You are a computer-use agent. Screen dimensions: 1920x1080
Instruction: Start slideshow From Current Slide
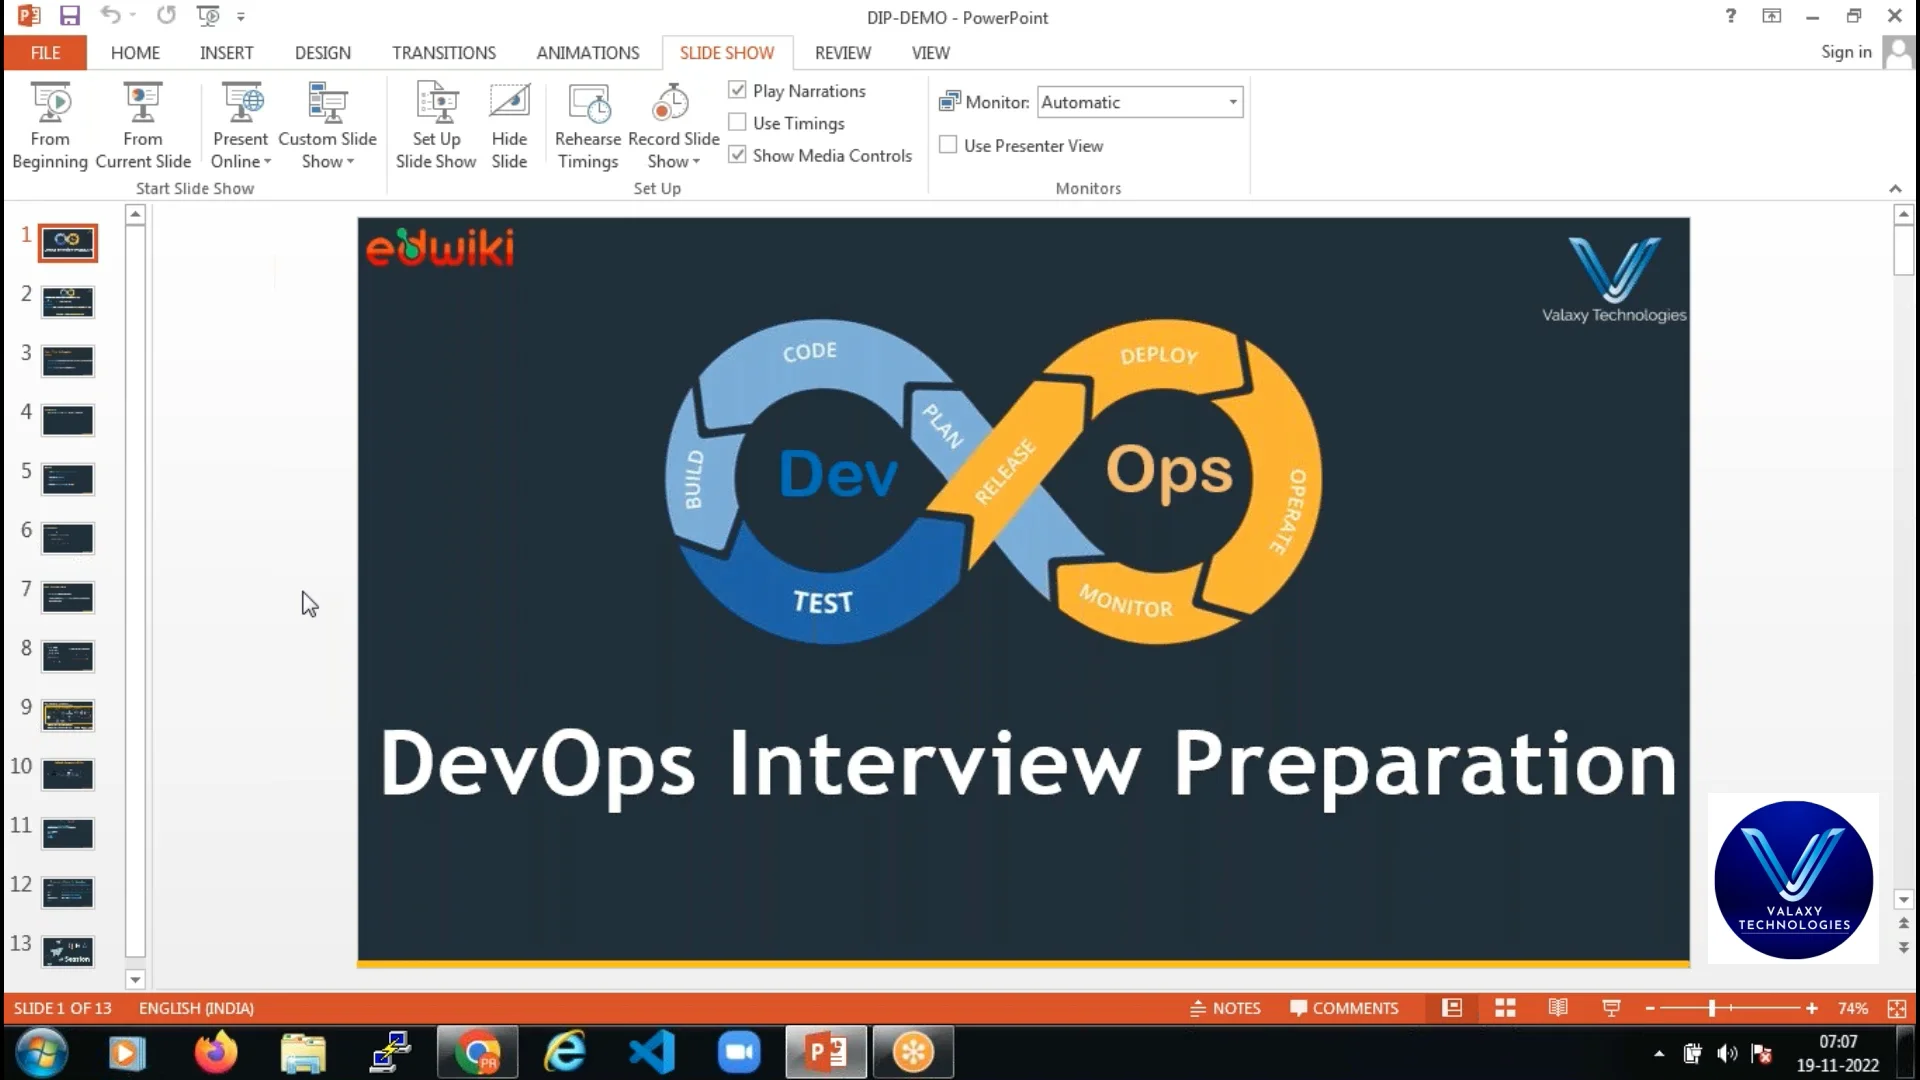(143, 126)
